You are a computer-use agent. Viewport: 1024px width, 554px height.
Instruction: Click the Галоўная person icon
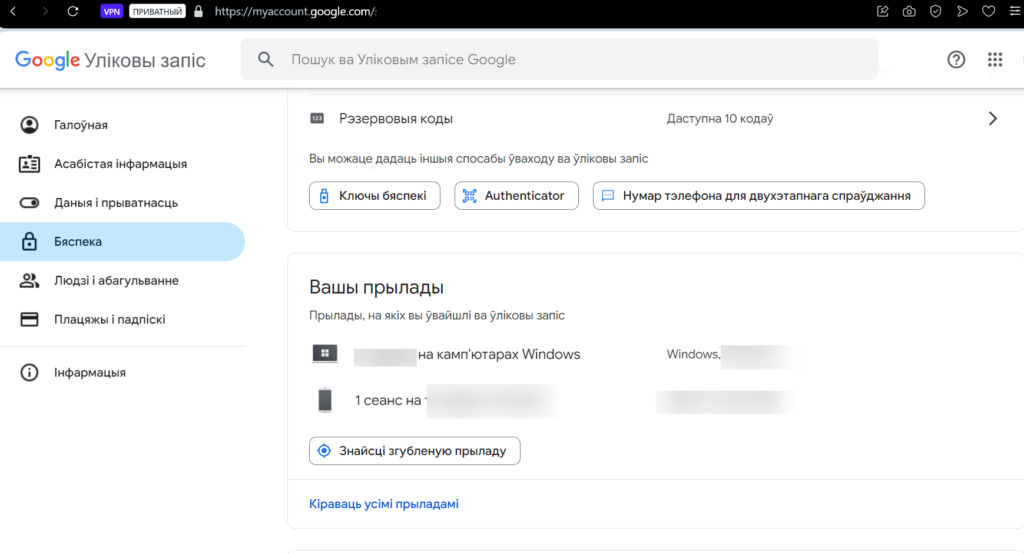click(x=29, y=125)
